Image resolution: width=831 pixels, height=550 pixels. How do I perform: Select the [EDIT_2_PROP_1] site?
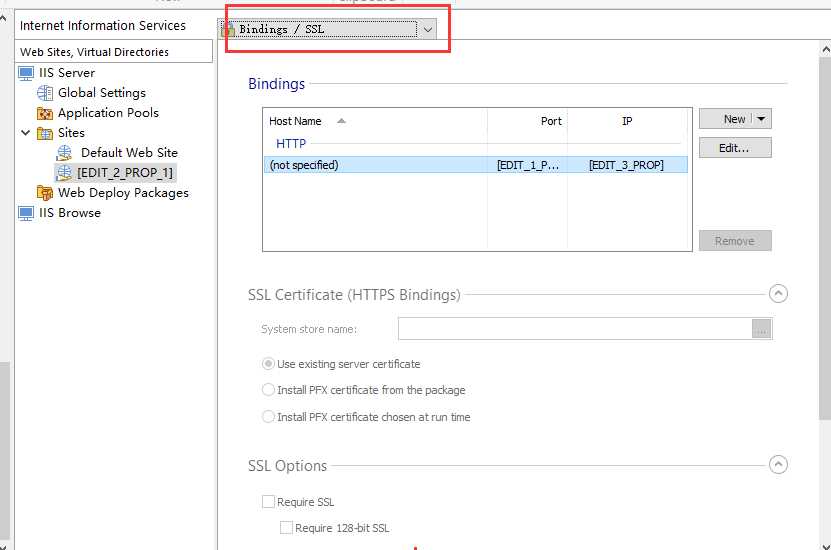125,173
